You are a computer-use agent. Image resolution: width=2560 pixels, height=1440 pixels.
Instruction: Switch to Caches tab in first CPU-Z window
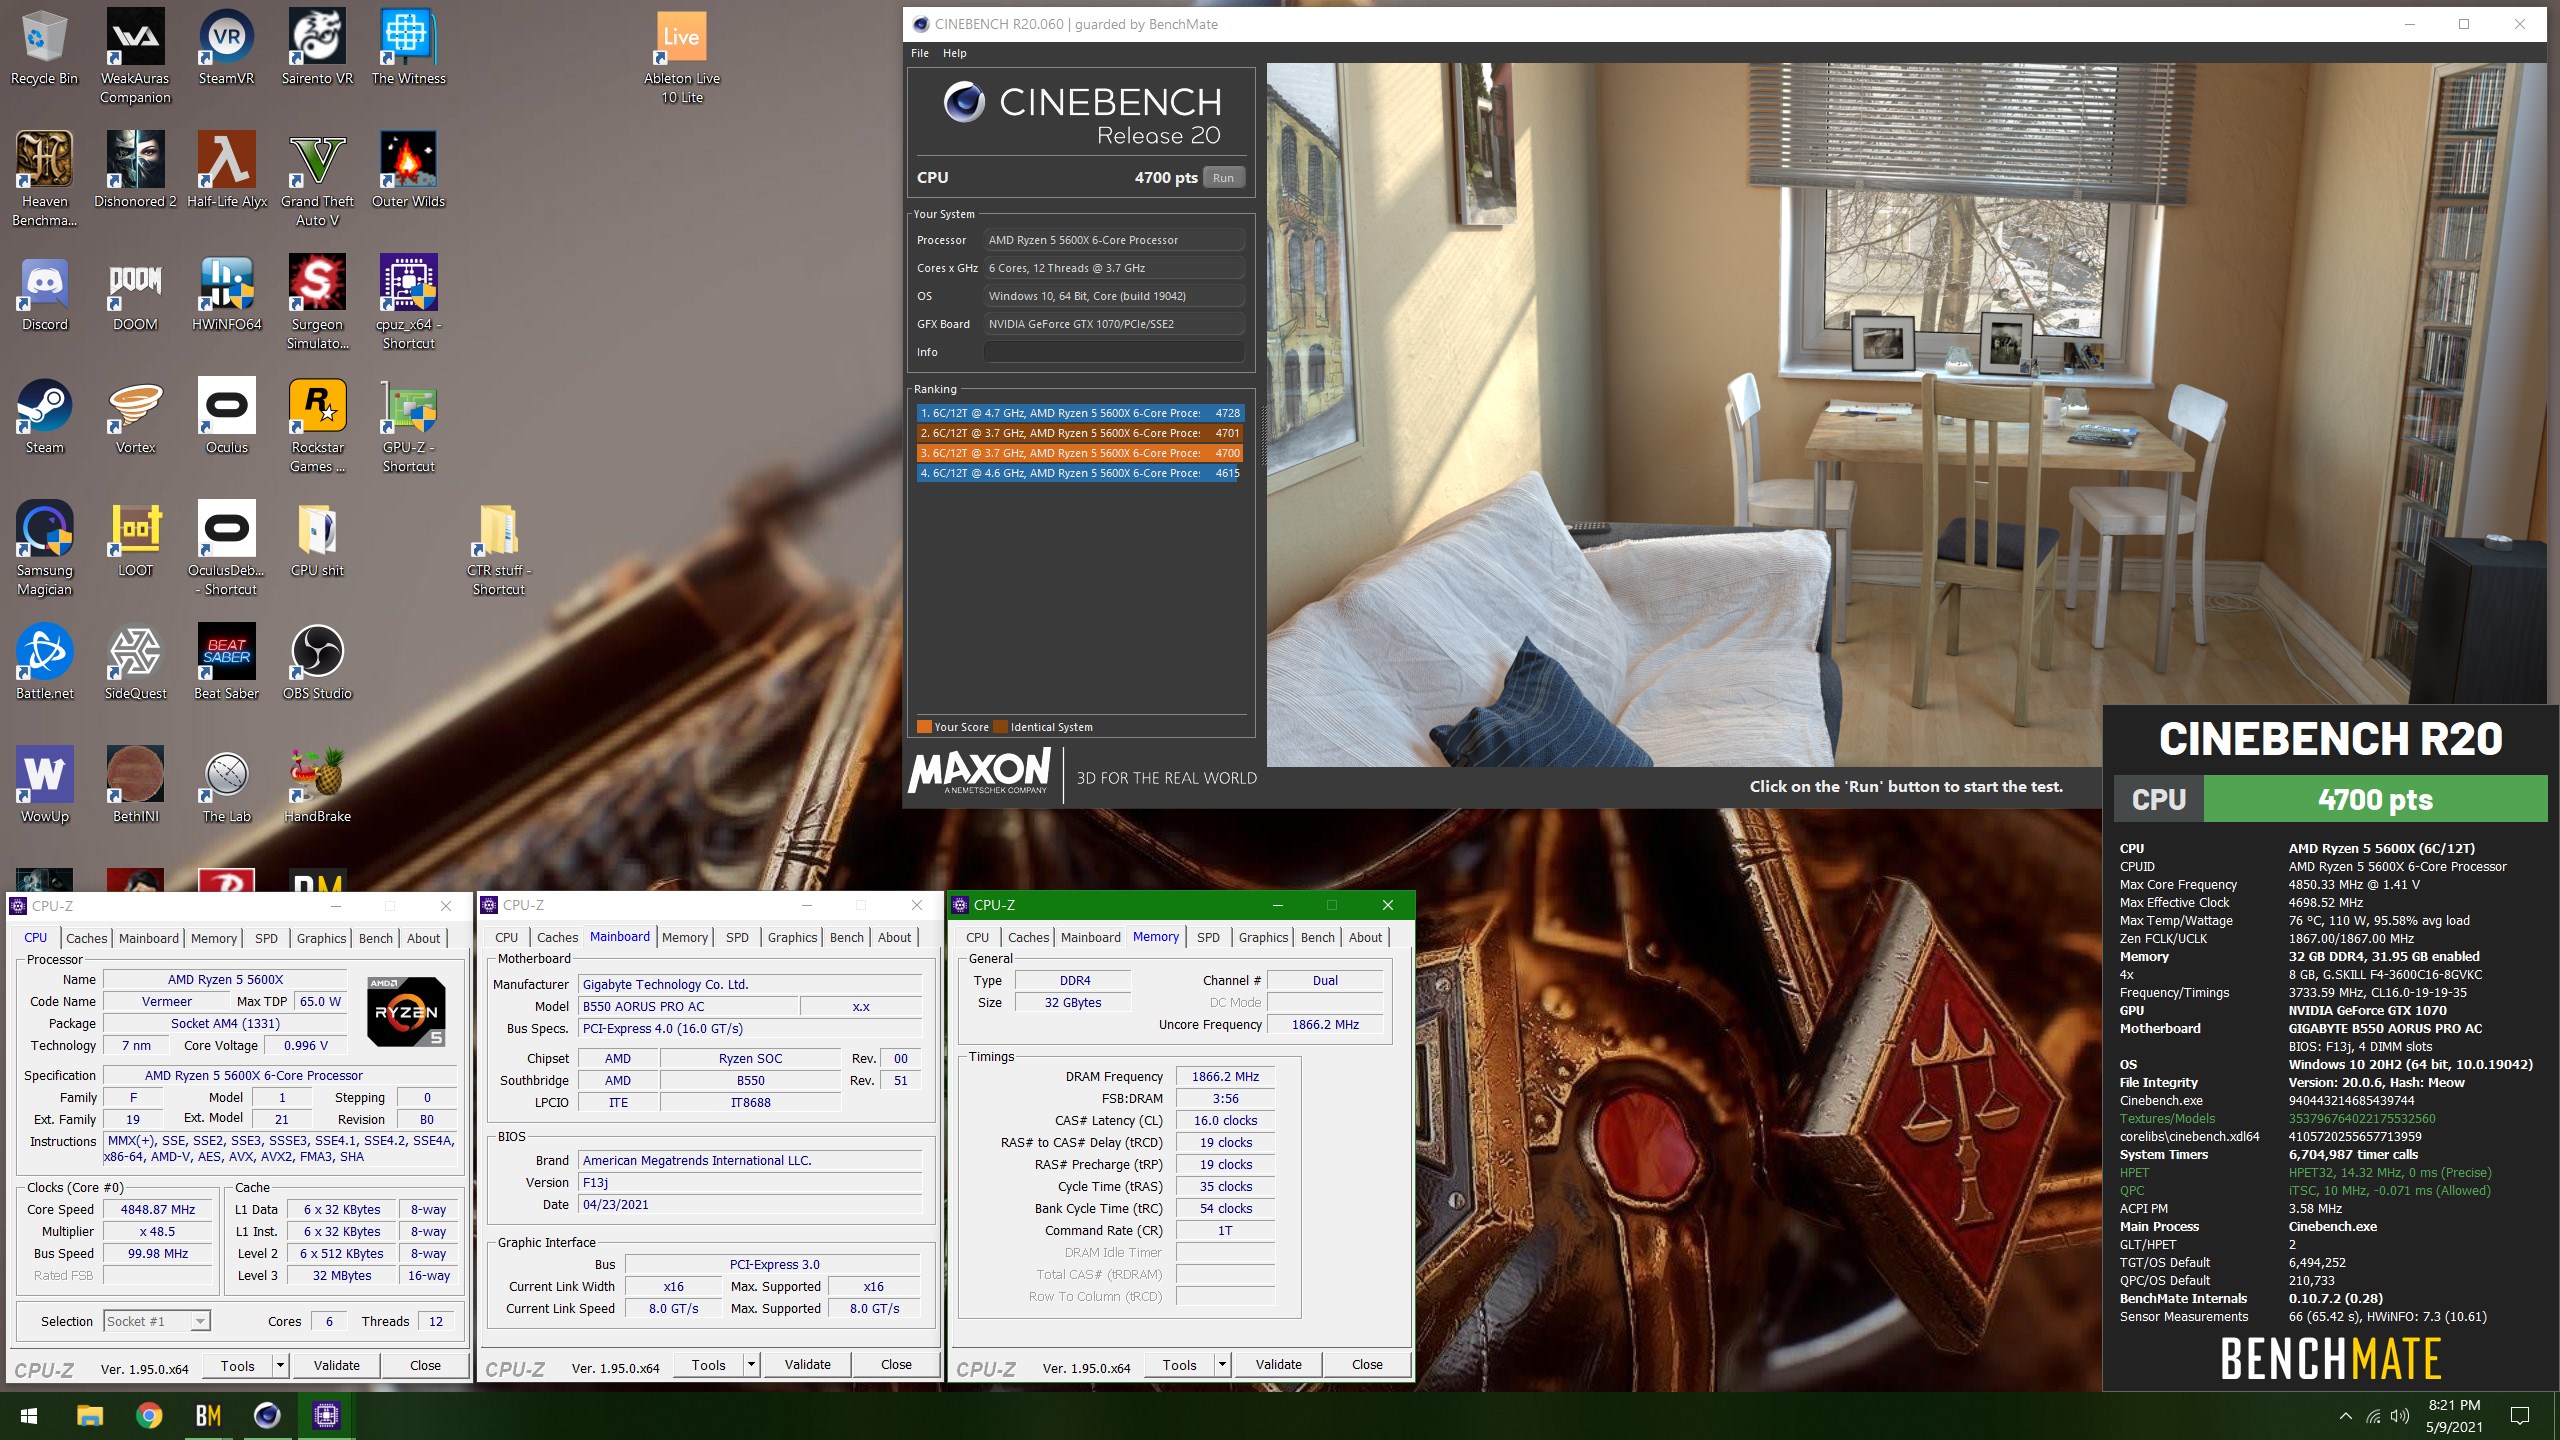pos(87,938)
